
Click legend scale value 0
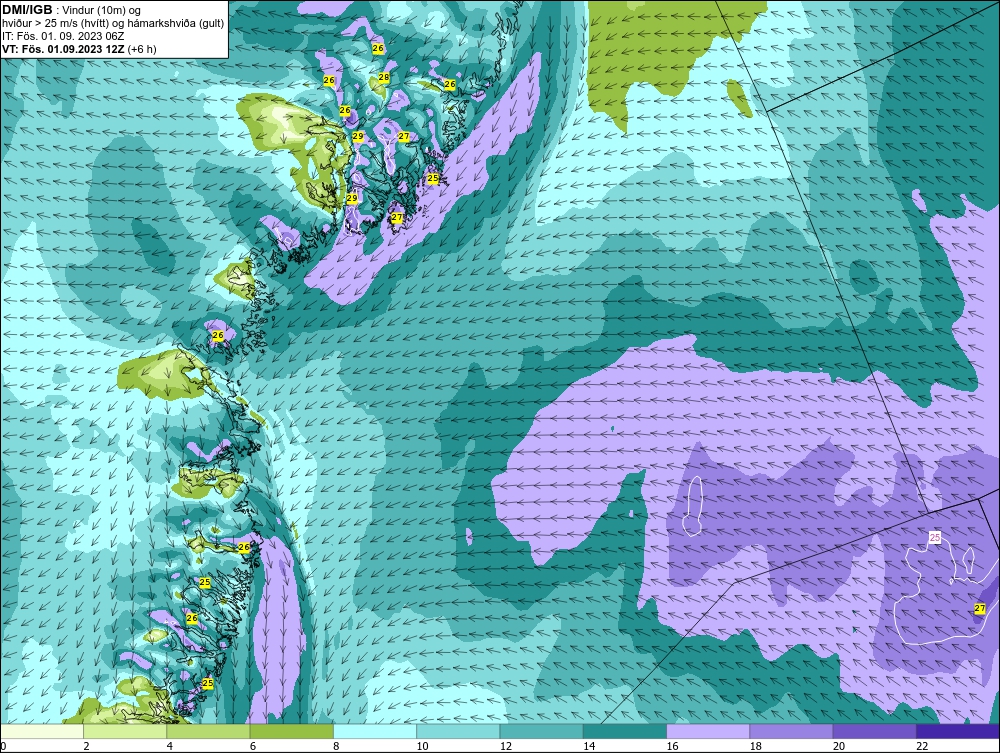point(3,747)
